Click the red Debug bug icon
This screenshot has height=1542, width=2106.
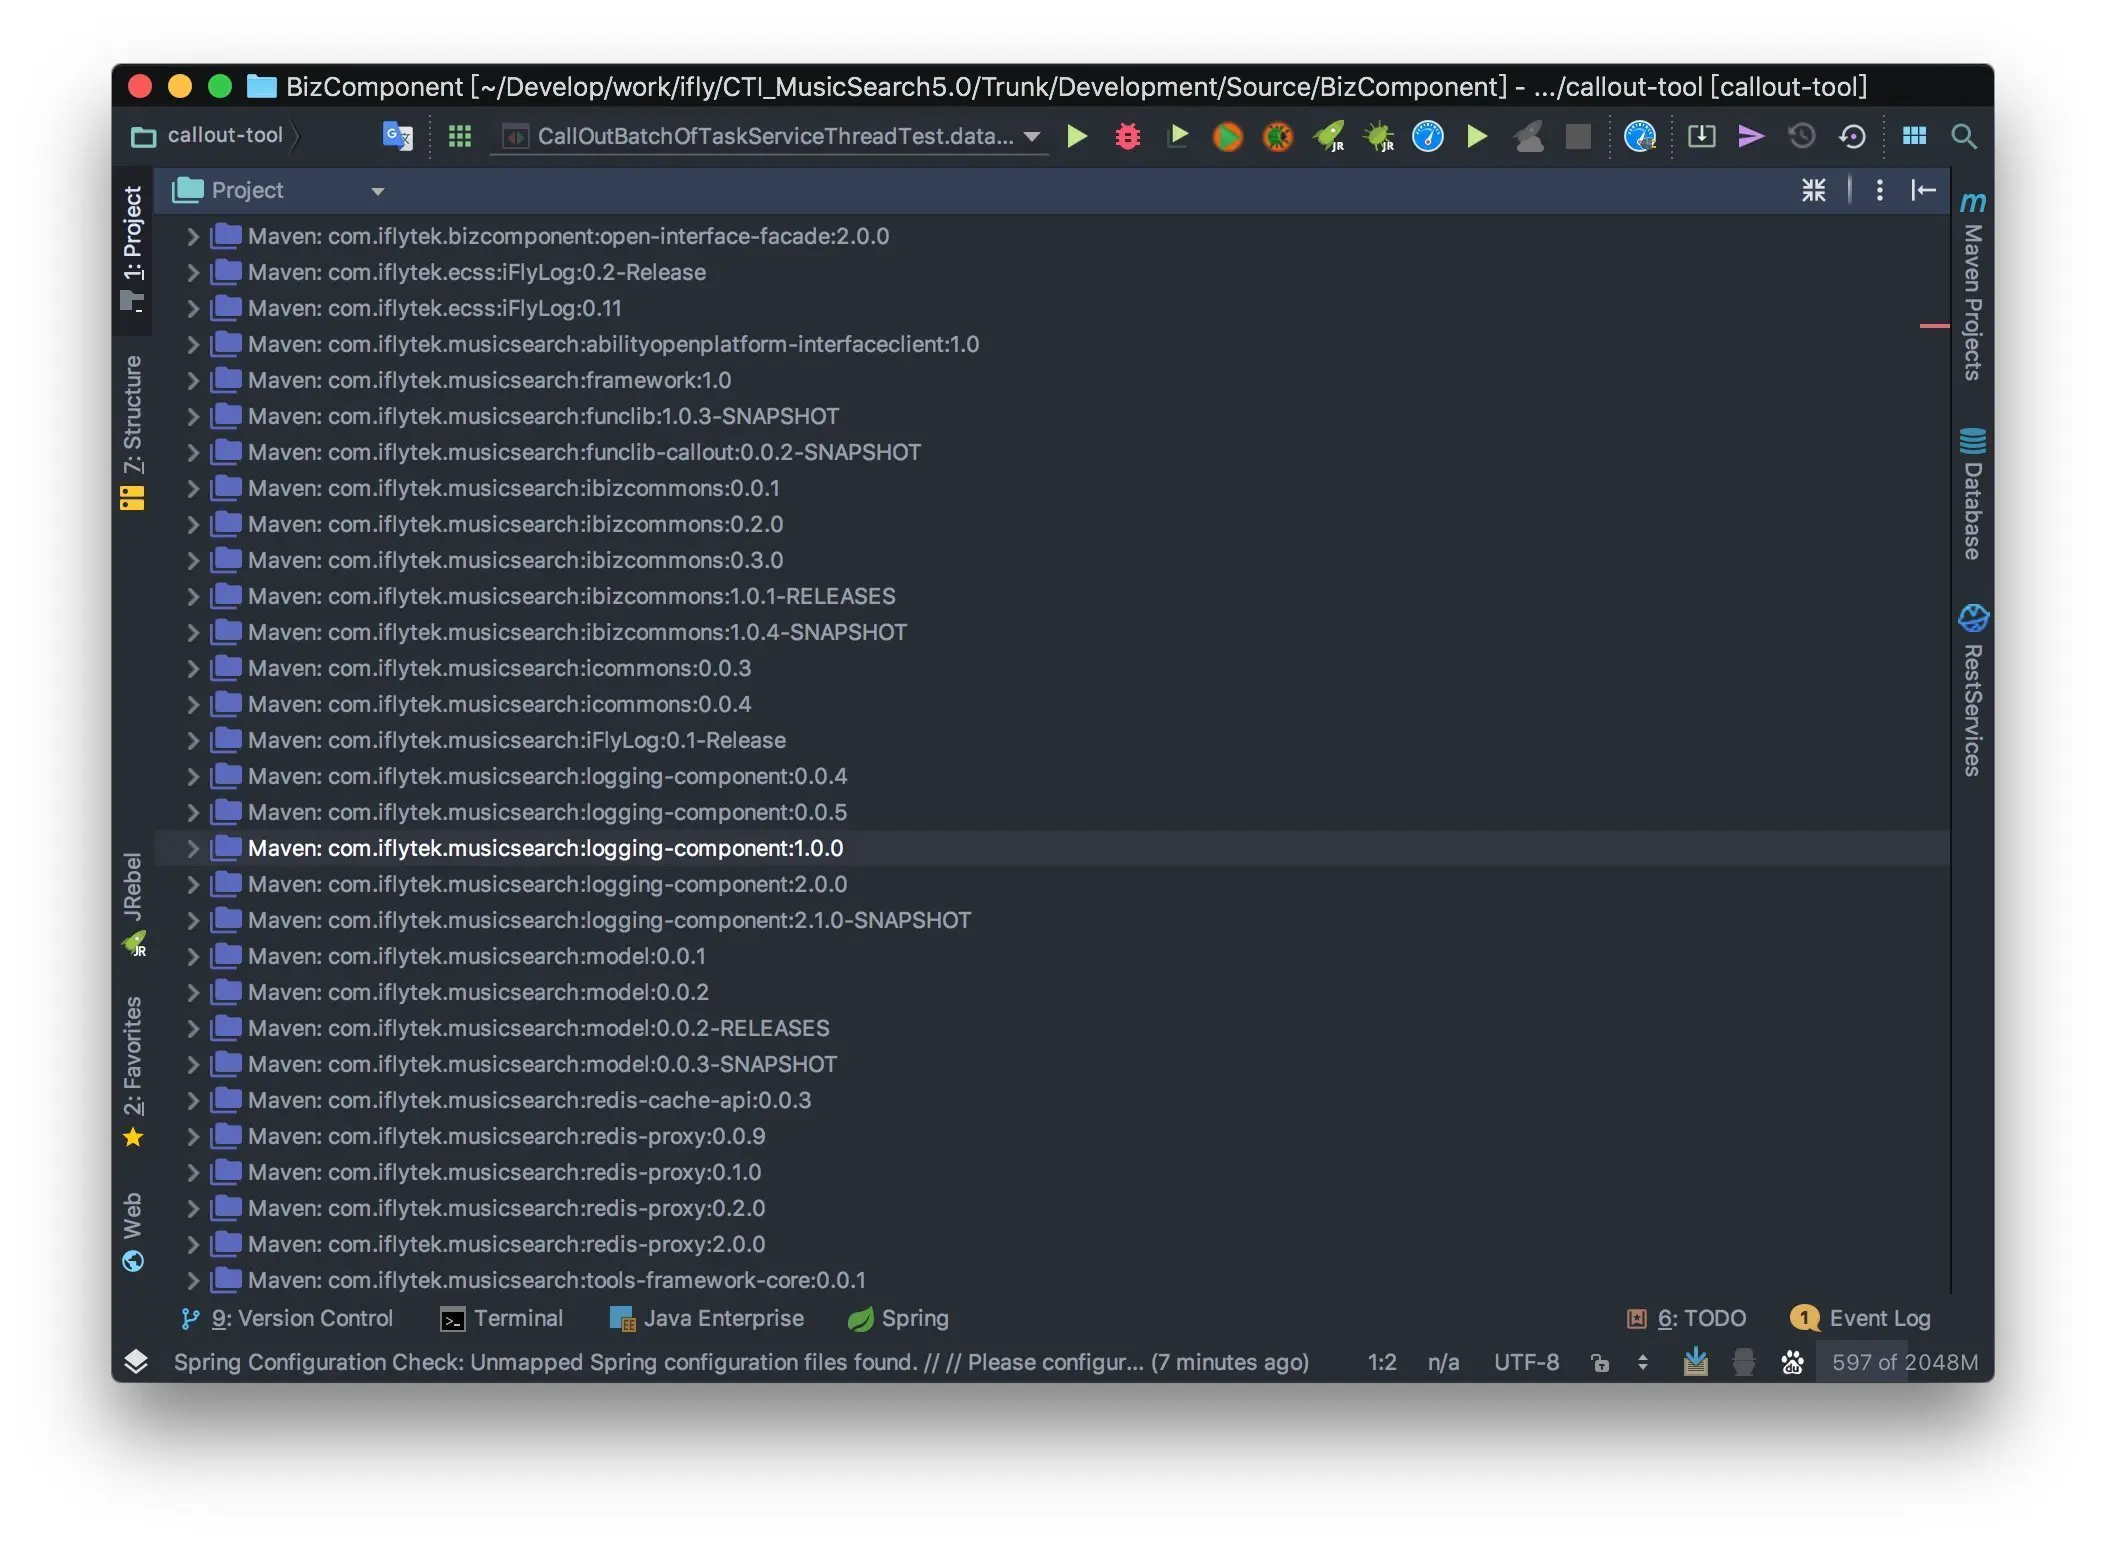pos(1127,136)
